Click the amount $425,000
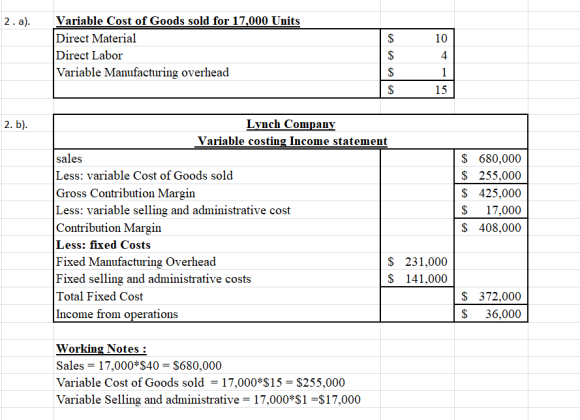Screen dimensions: 580x420 click(x=491, y=193)
